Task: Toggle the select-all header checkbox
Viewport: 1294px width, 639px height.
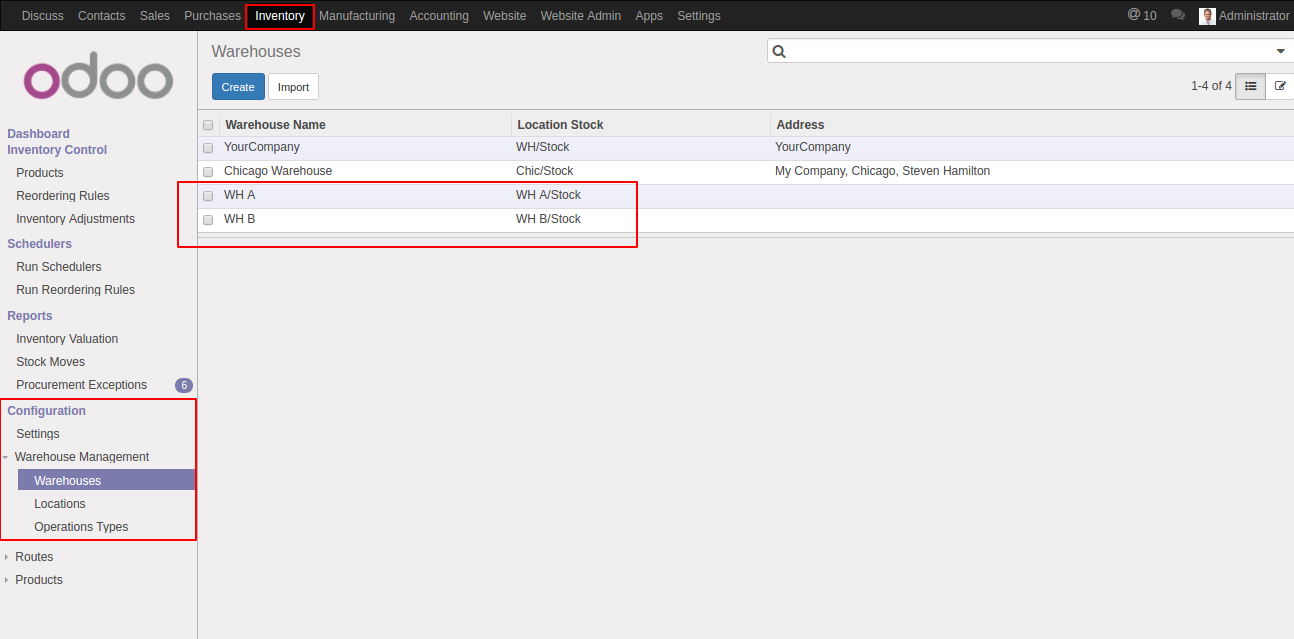Action: (x=208, y=125)
